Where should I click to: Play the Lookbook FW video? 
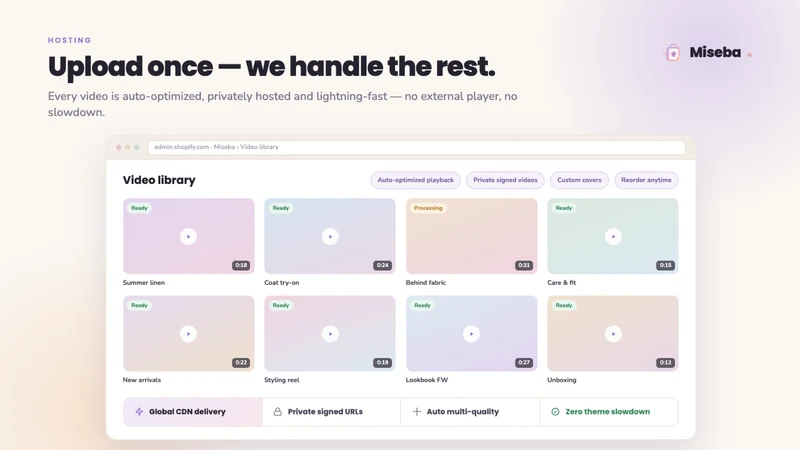471,334
